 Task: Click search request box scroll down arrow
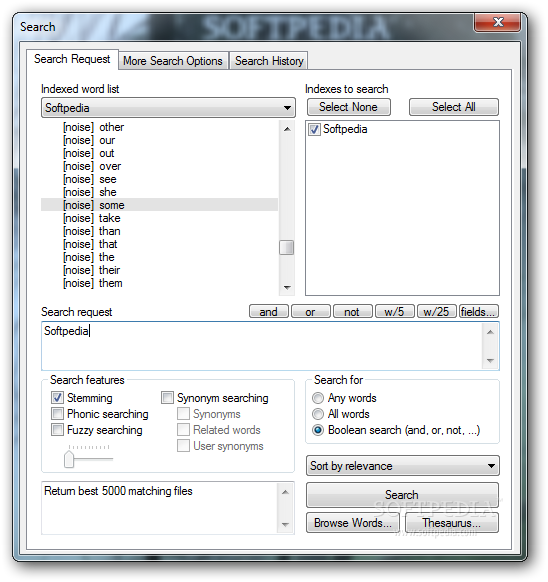click(x=490, y=360)
